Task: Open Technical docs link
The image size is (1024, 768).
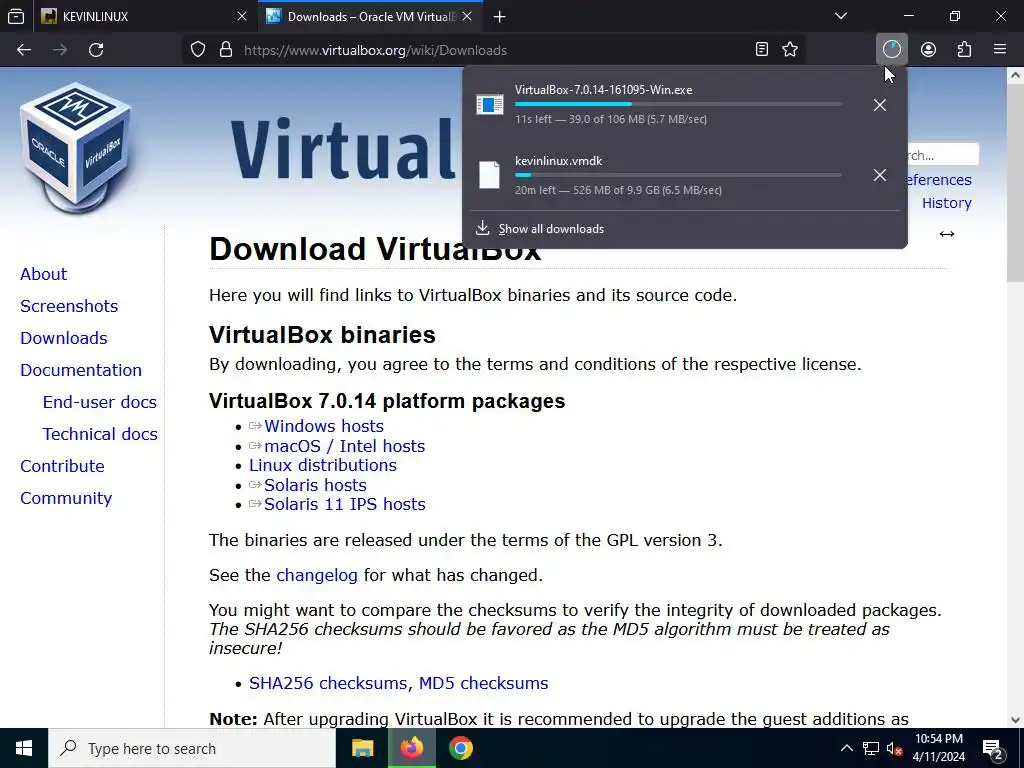Action: [100, 434]
